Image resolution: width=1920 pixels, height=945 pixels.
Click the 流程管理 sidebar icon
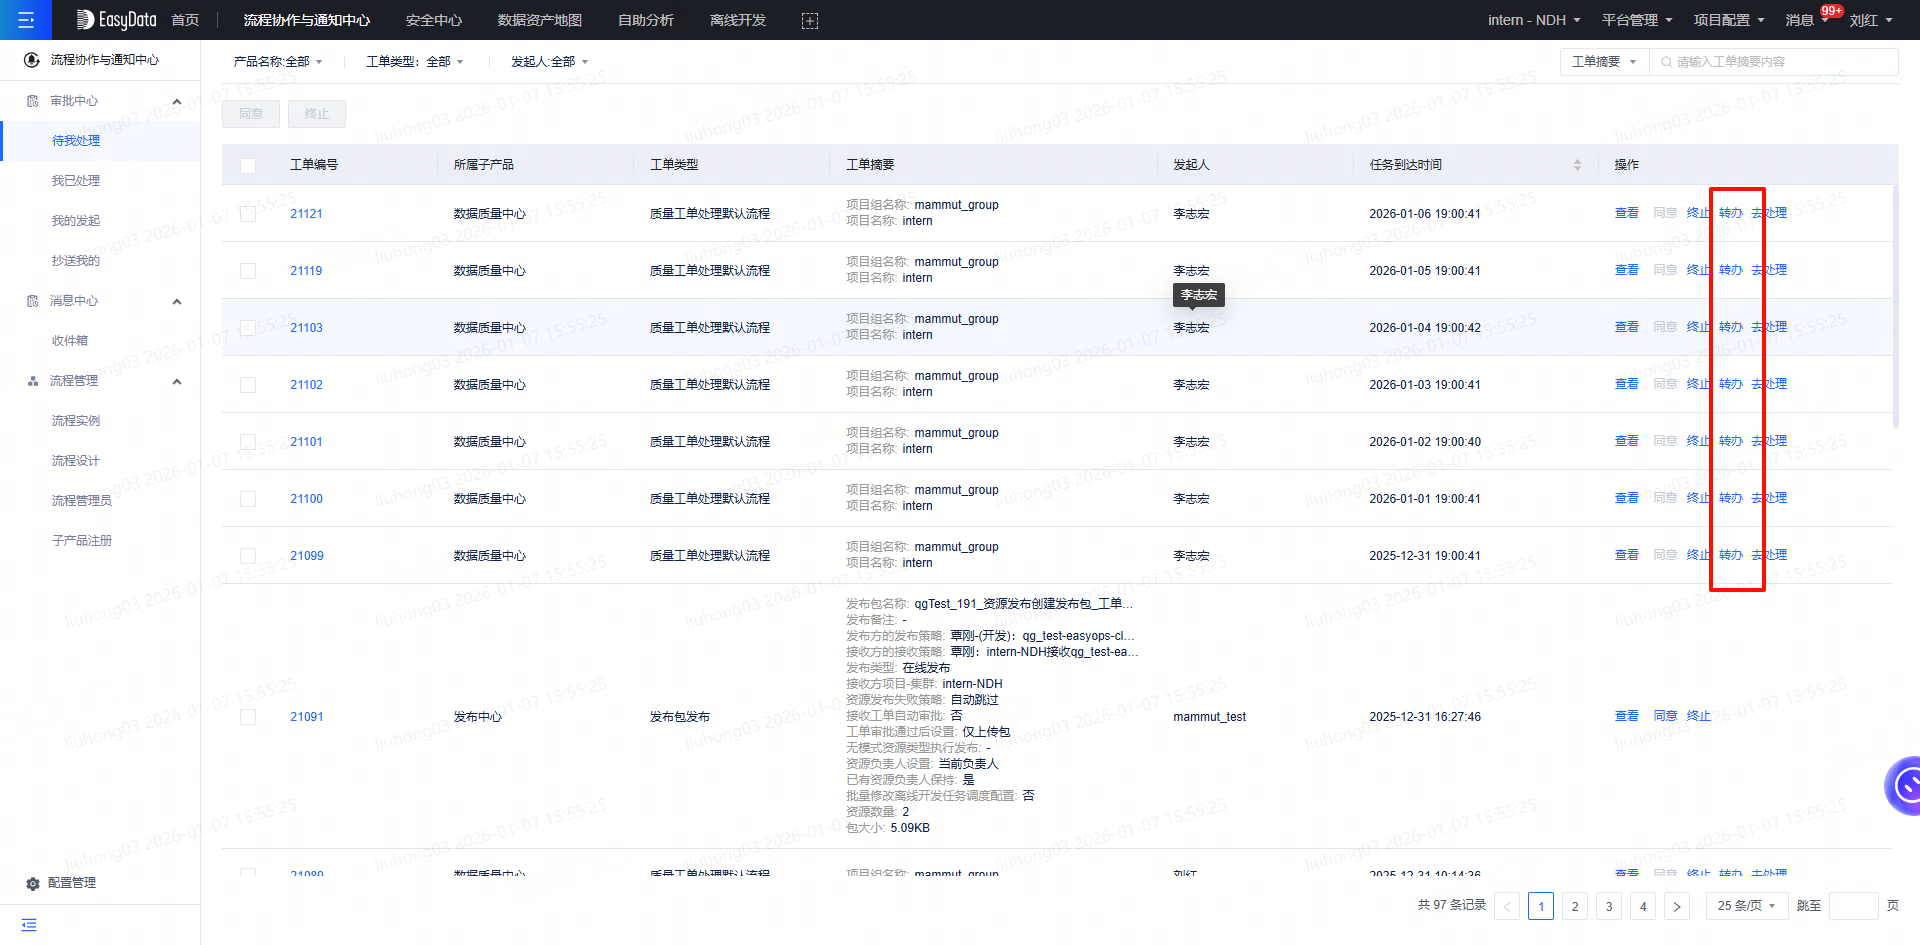[x=32, y=381]
